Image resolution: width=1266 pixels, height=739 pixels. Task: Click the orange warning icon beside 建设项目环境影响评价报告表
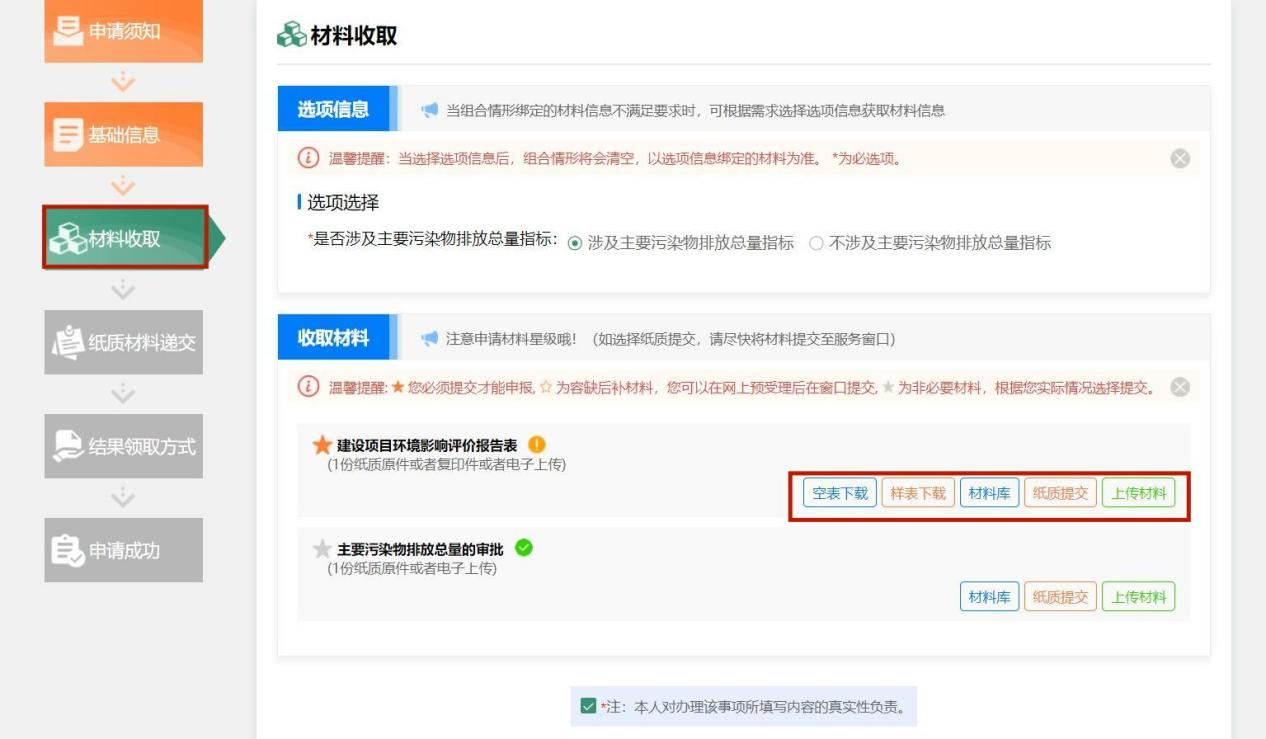pyautogui.click(x=537, y=445)
